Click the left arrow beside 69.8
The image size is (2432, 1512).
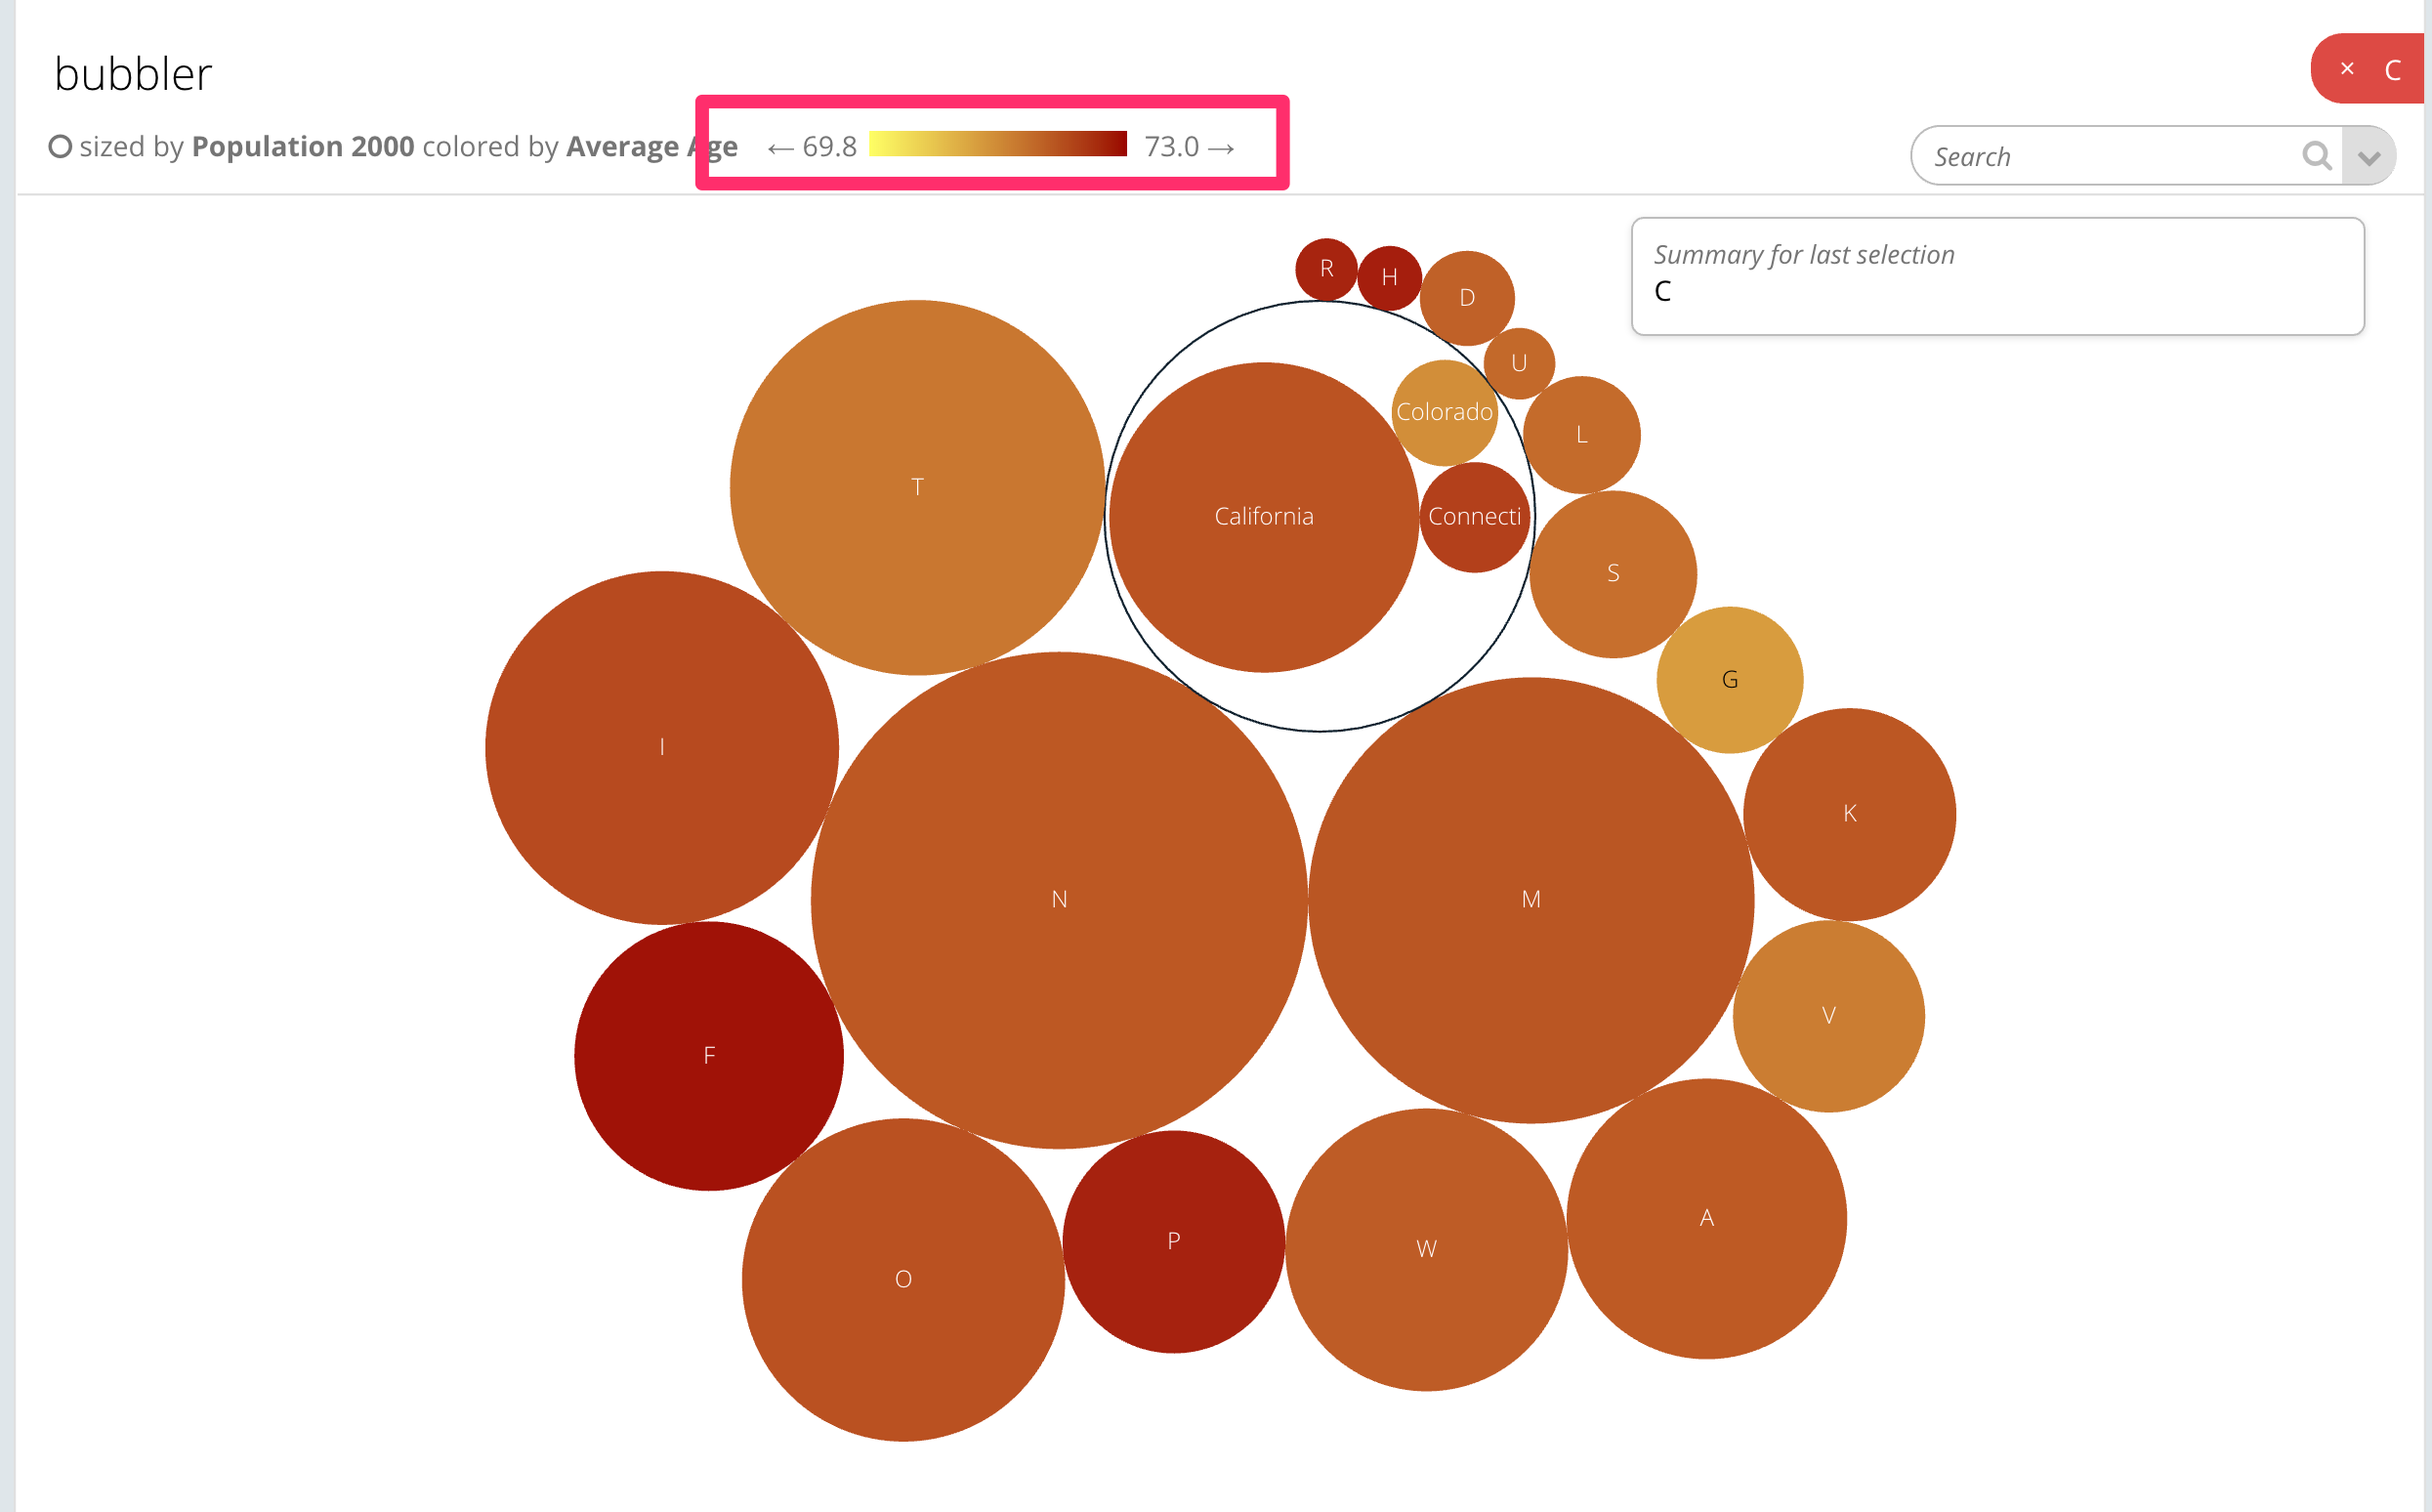780,149
